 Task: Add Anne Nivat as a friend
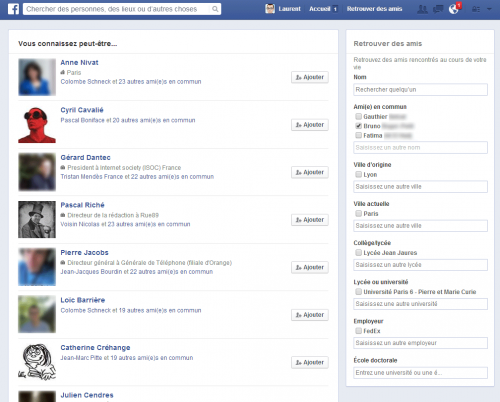[x=310, y=77]
